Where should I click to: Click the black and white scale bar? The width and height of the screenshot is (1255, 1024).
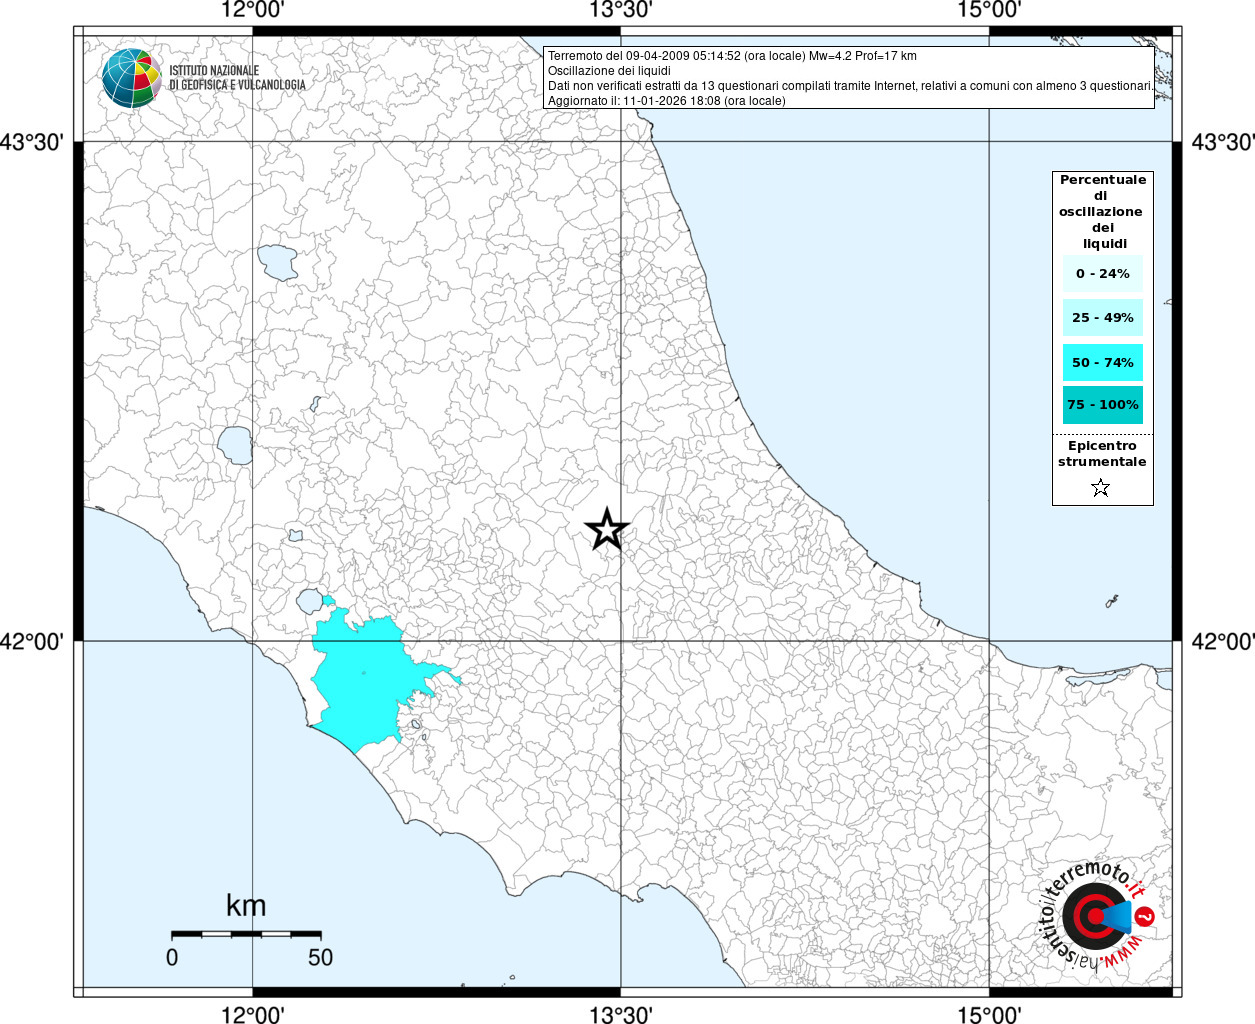(x=246, y=934)
